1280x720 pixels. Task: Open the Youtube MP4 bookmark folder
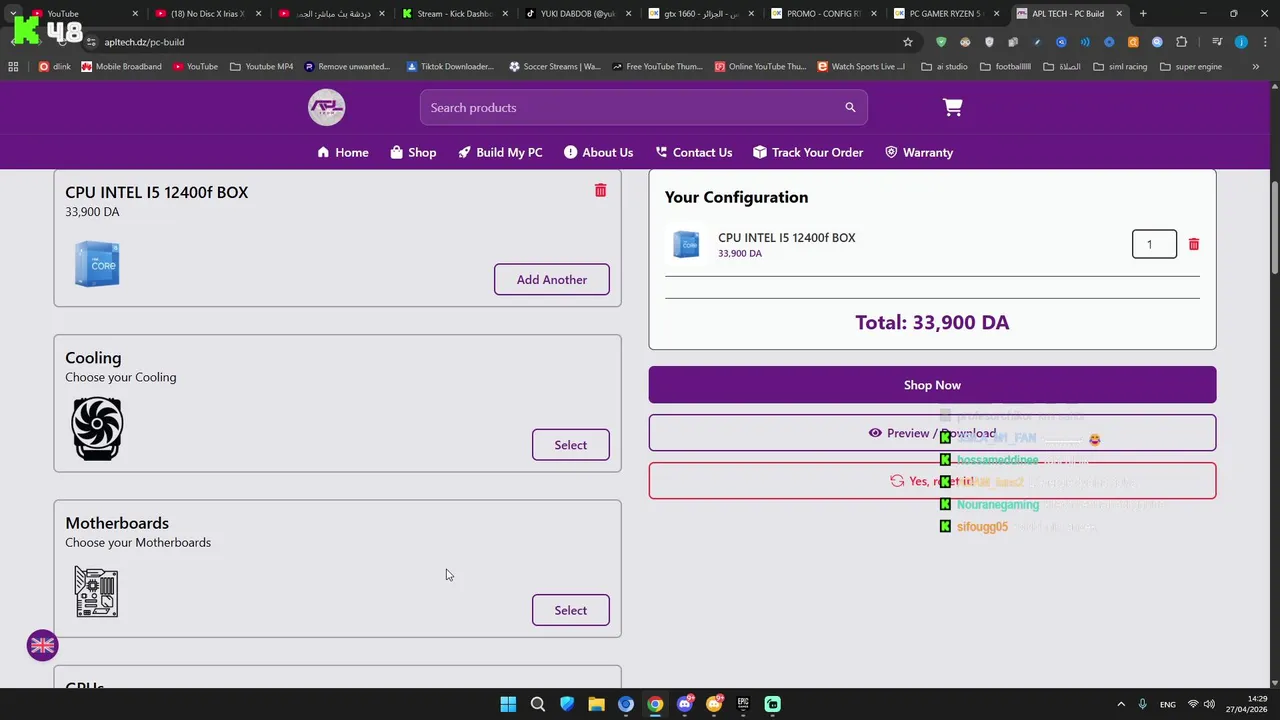[x=261, y=67]
